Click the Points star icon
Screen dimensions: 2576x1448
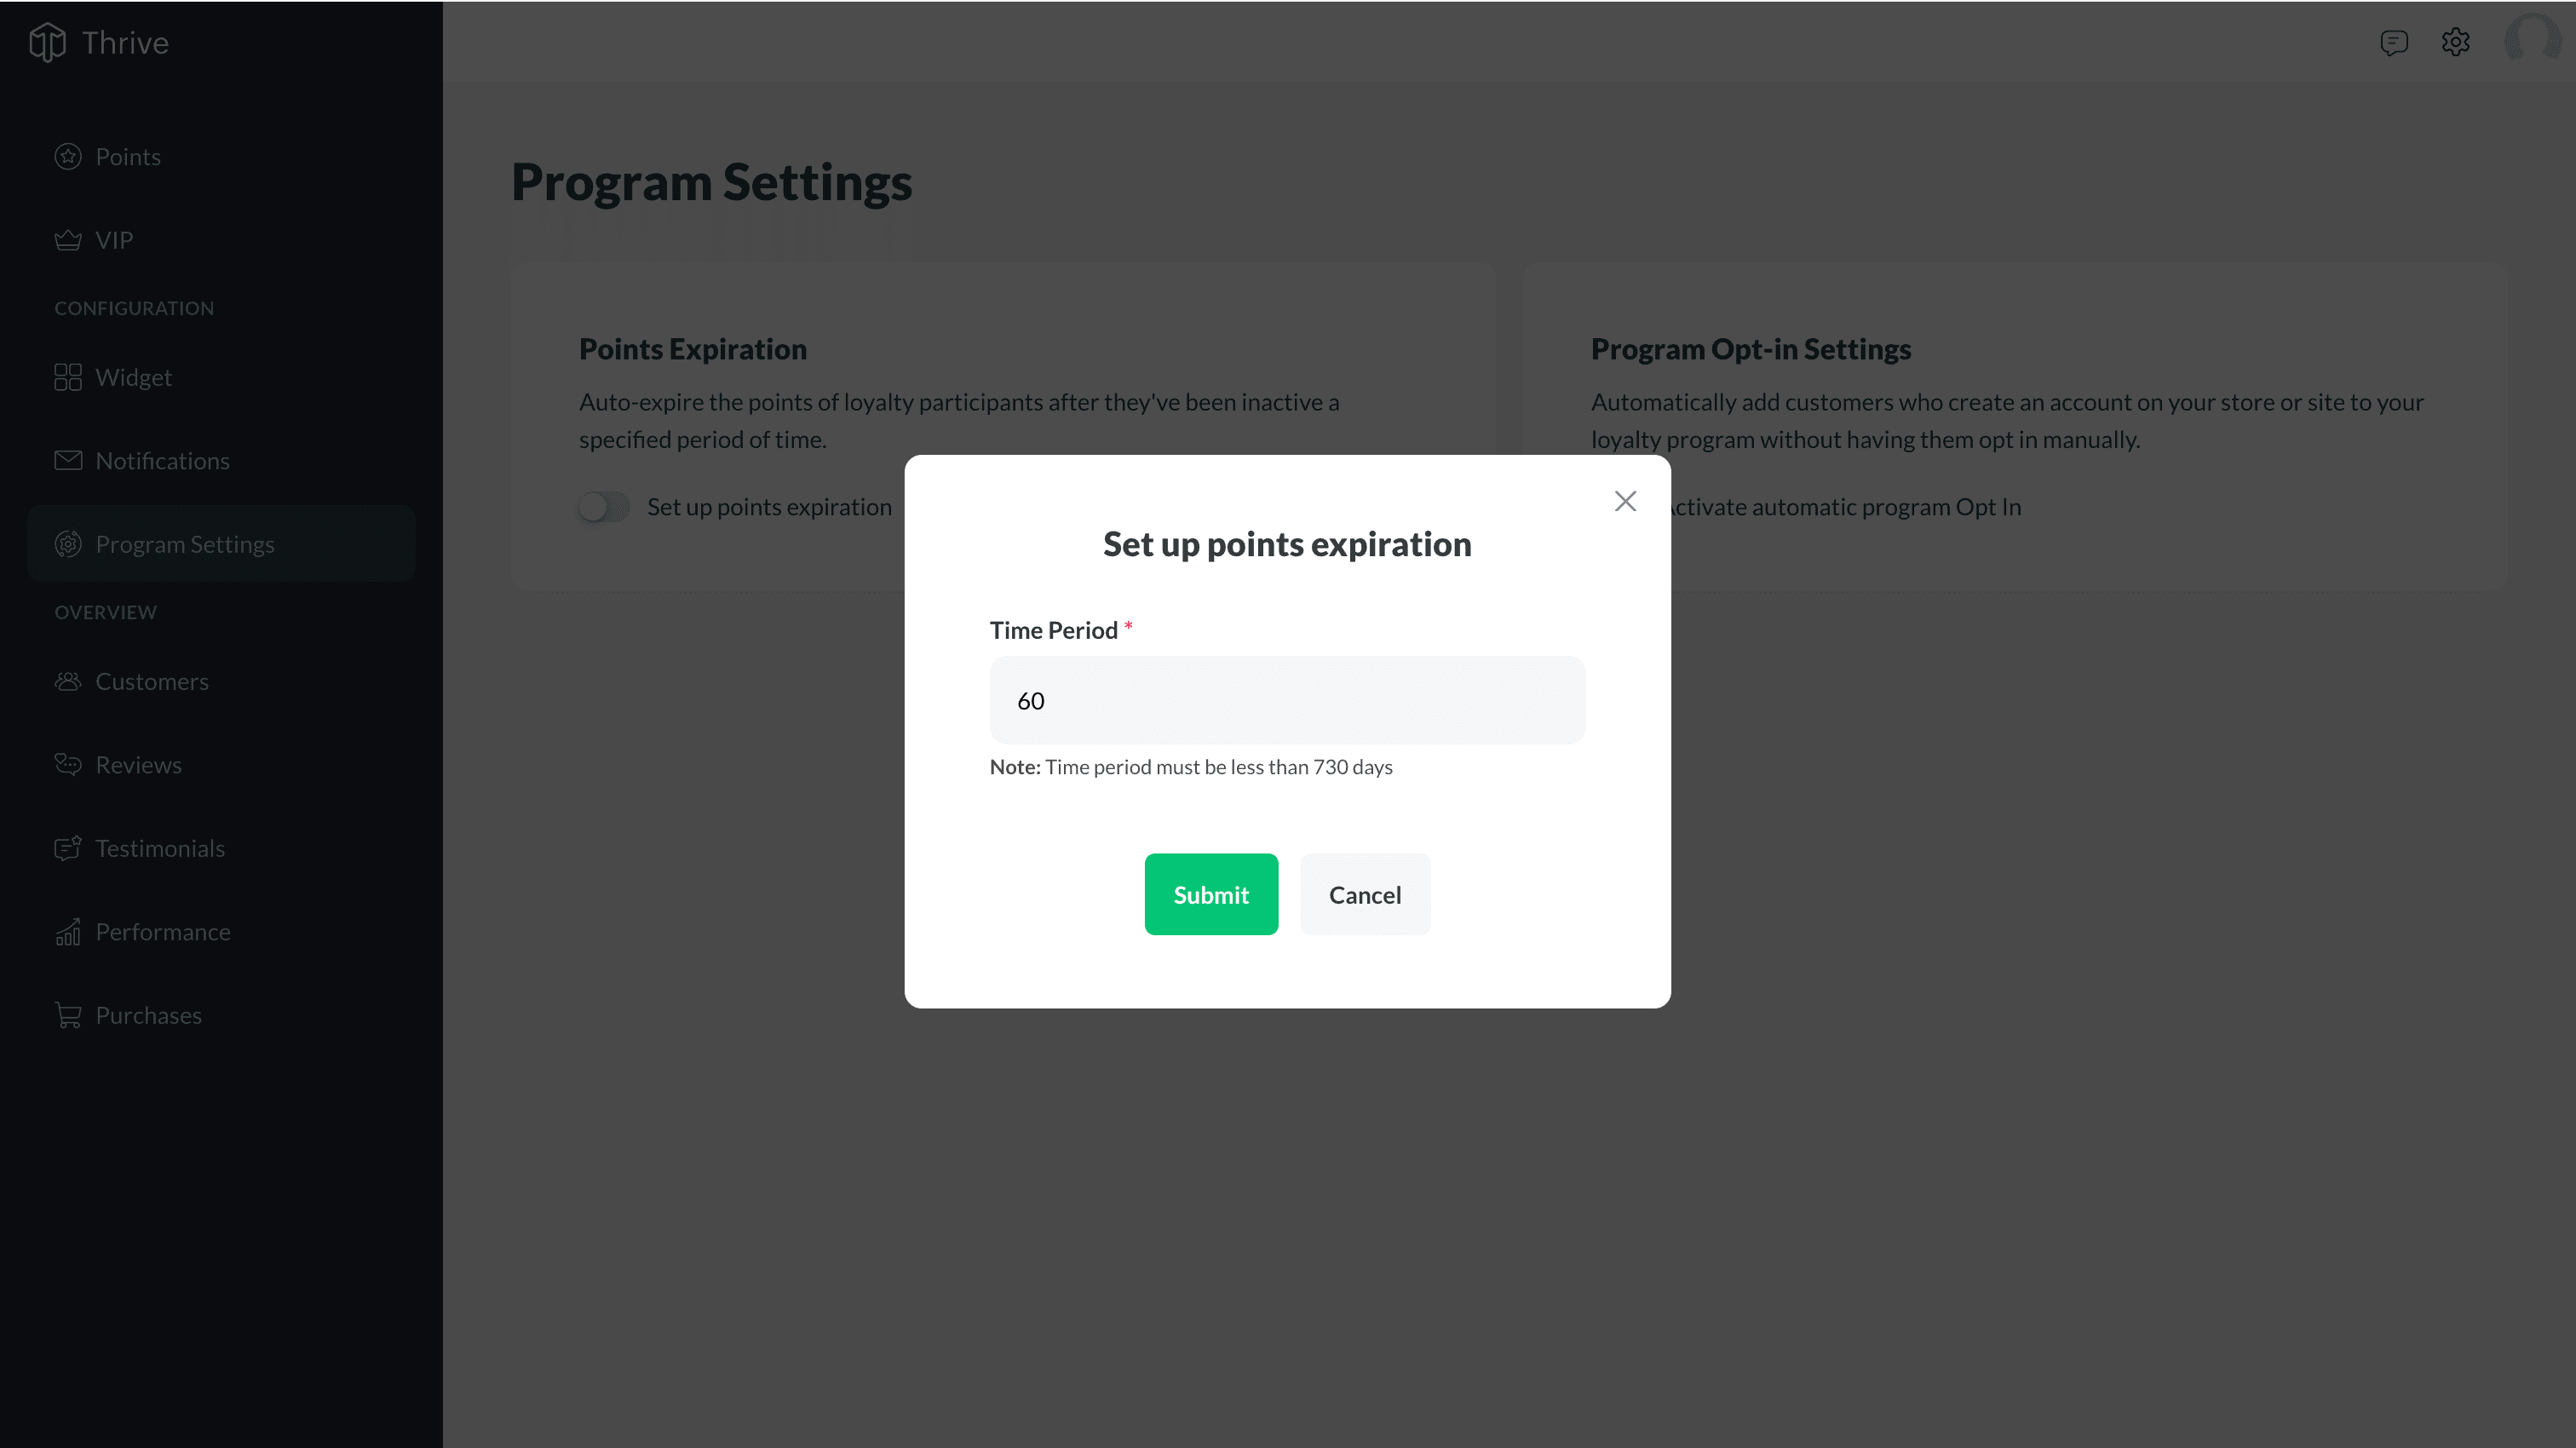coord(68,157)
